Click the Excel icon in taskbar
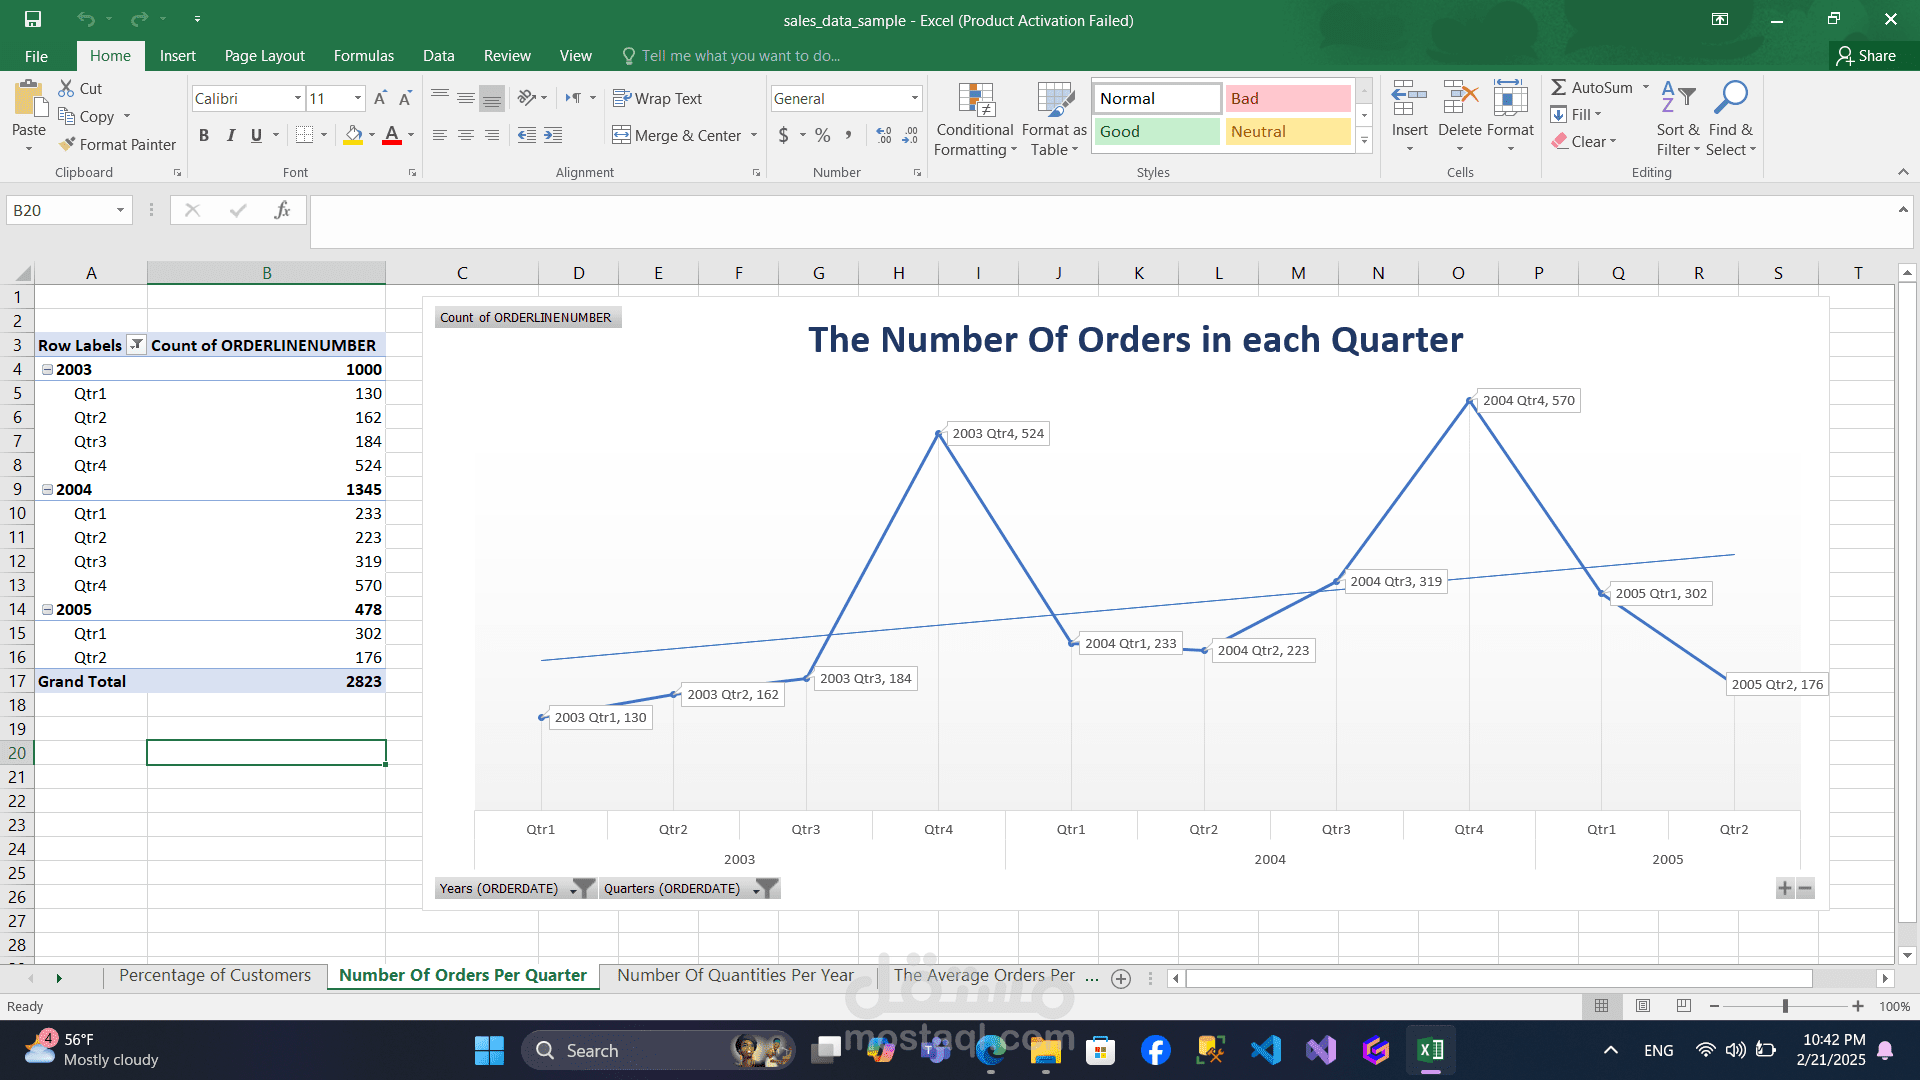1920x1080 pixels. point(1430,1050)
